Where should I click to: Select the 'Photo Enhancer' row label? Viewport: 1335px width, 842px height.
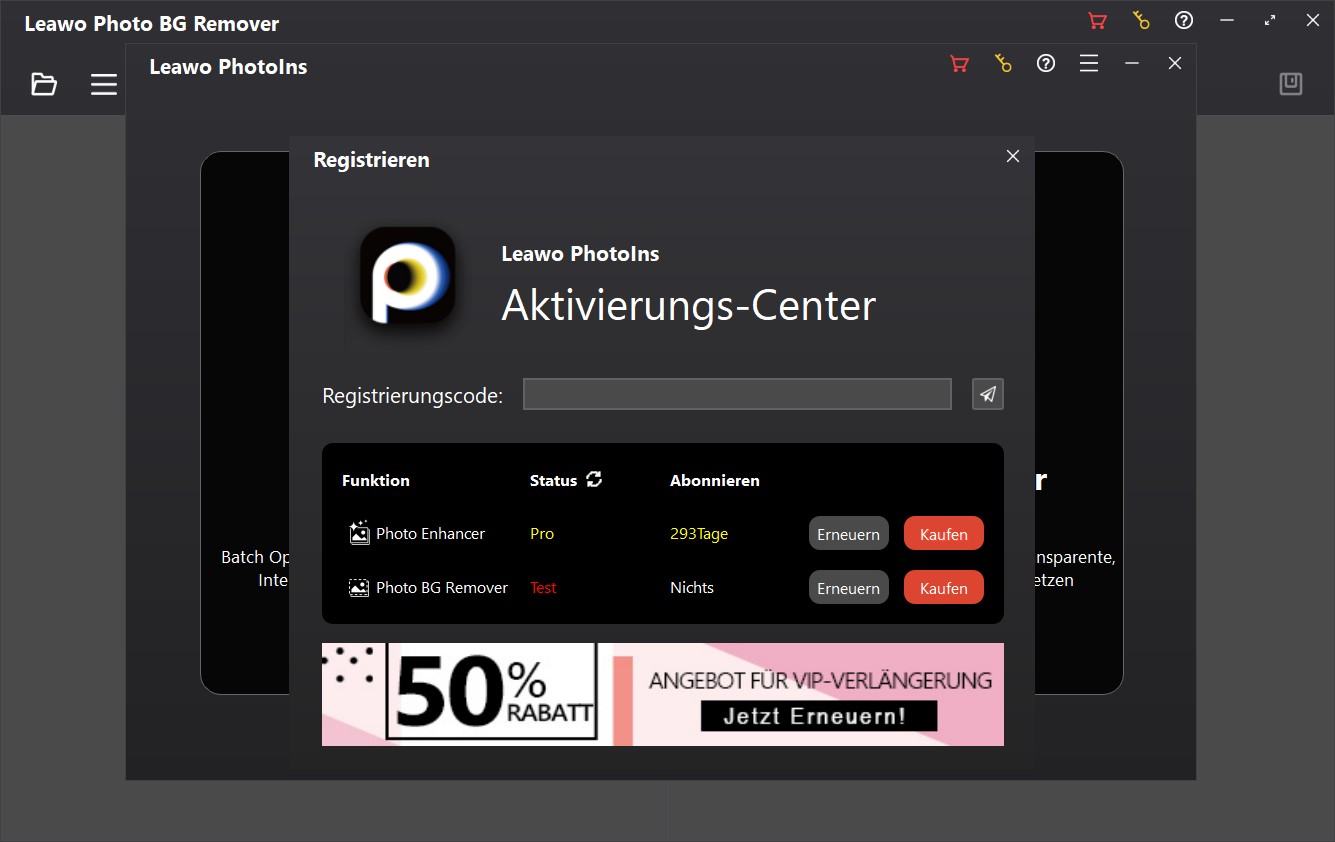tap(430, 534)
